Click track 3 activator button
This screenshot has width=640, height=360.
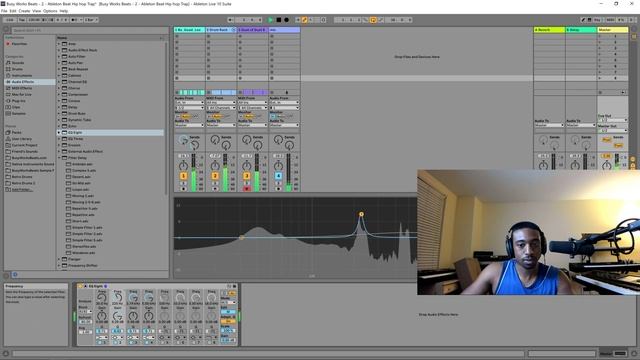coord(247,176)
